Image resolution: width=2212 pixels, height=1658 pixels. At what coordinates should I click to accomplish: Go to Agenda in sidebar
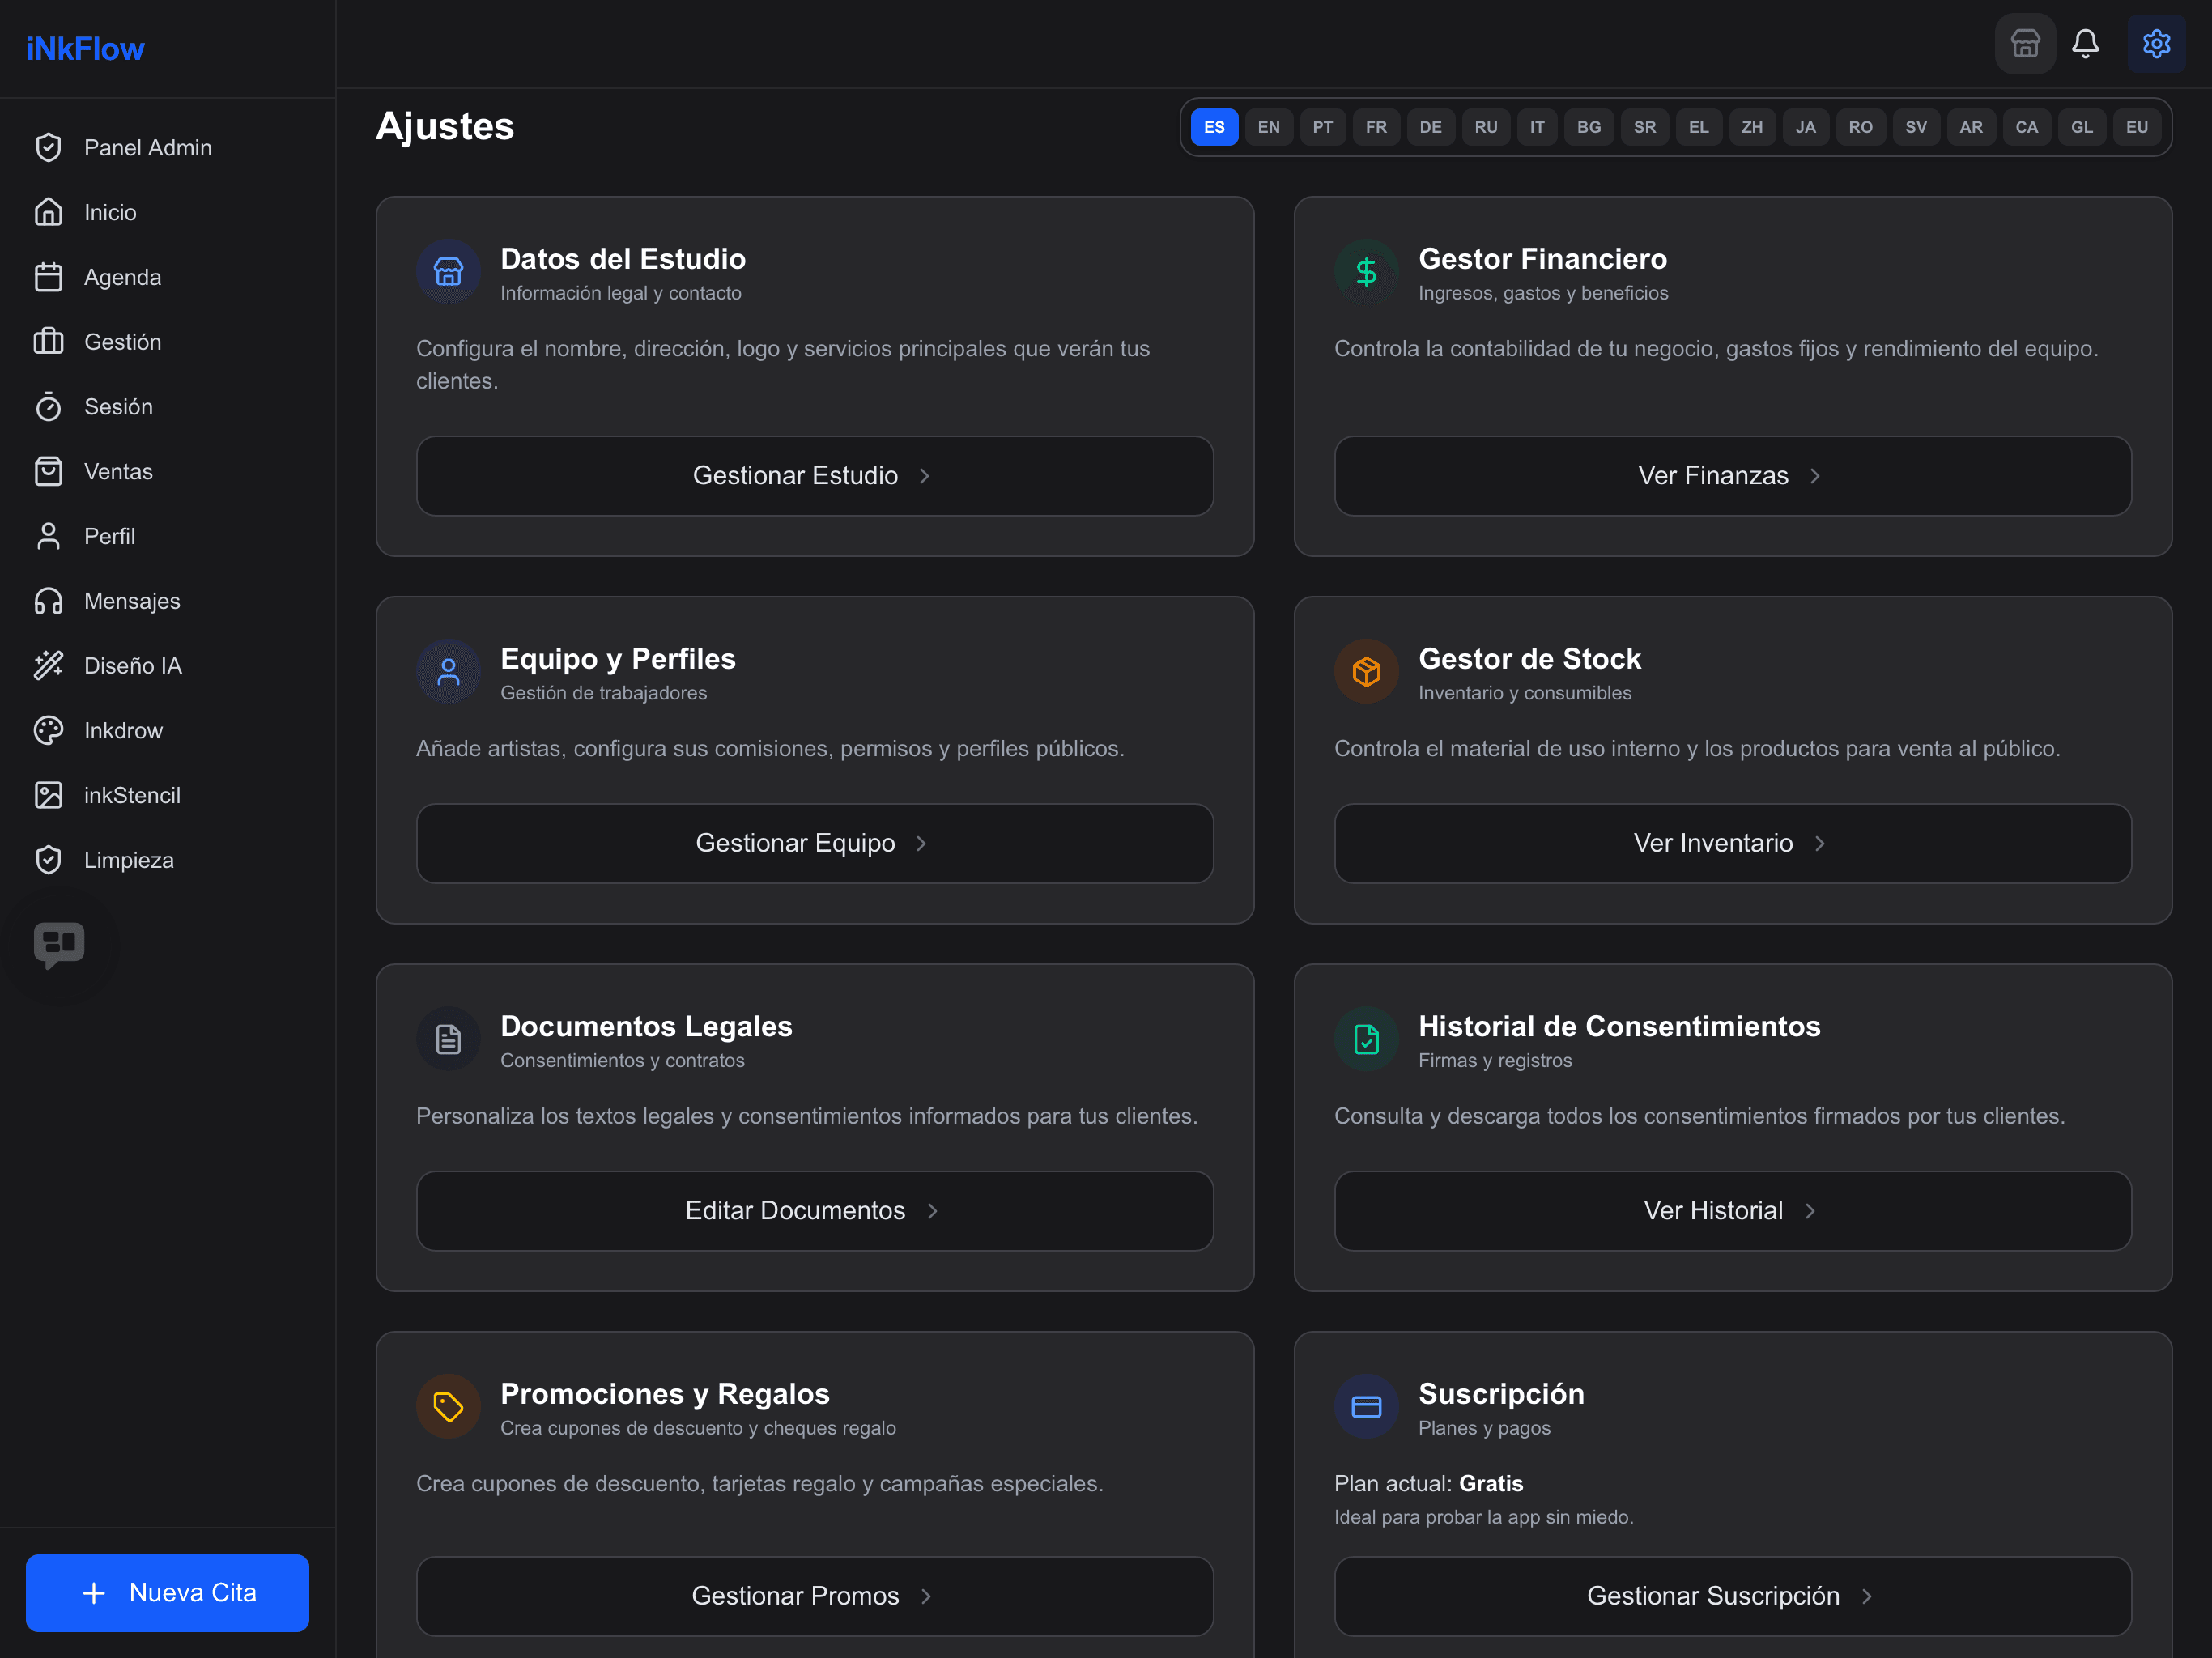click(122, 277)
